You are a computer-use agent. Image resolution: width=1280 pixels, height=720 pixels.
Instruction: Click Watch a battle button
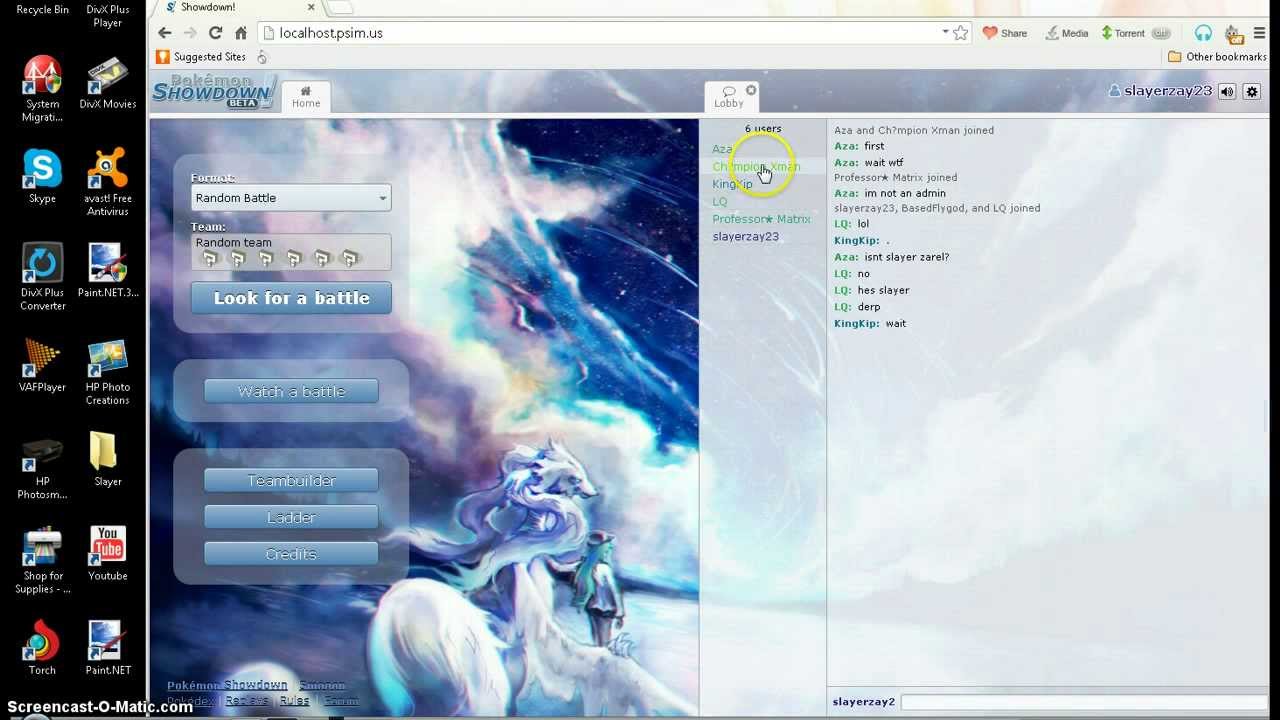(x=291, y=391)
